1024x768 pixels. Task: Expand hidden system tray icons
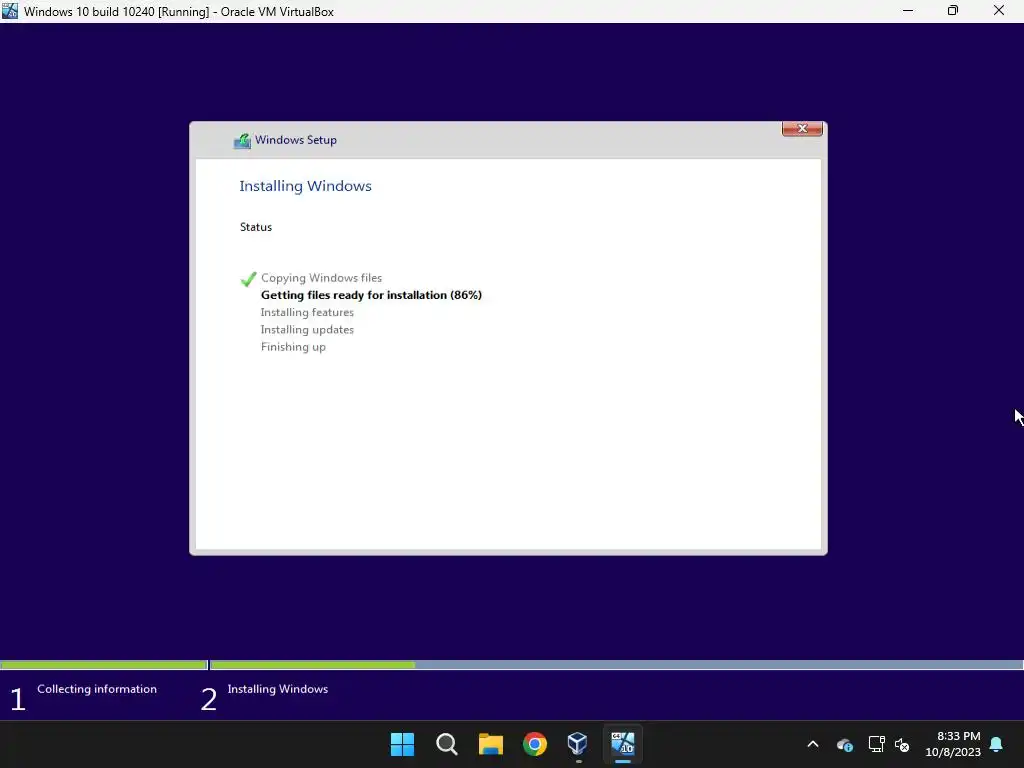coord(813,744)
